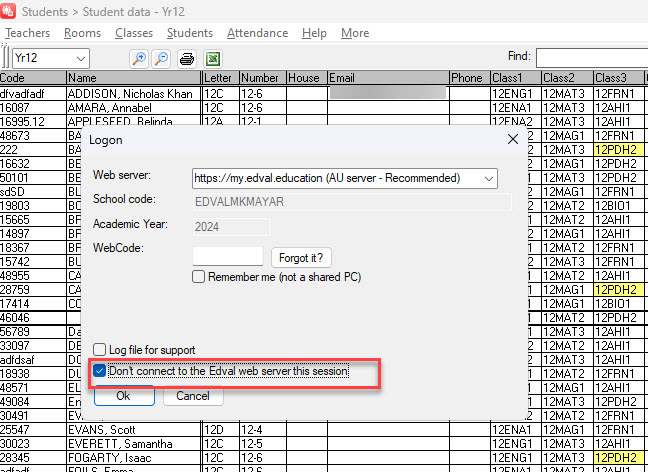This screenshot has width=648, height=472.
Task: Click 12BIO1 Class3 cell in row 19803
Action: coord(619,206)
